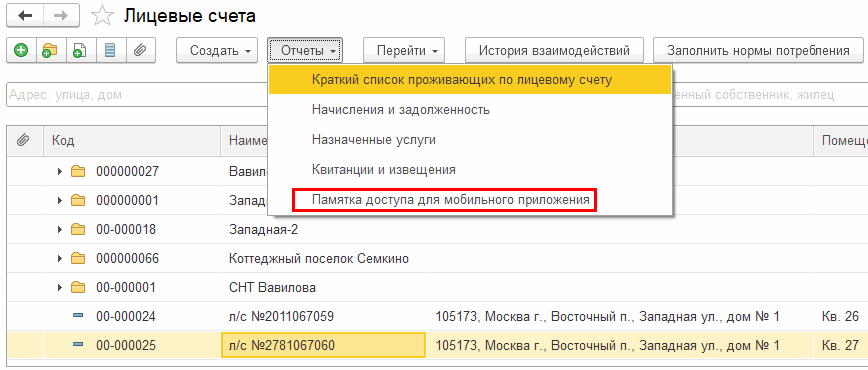Expand group 000000001
This screenshot has width=868, height=370.
[x=60, y=201]
